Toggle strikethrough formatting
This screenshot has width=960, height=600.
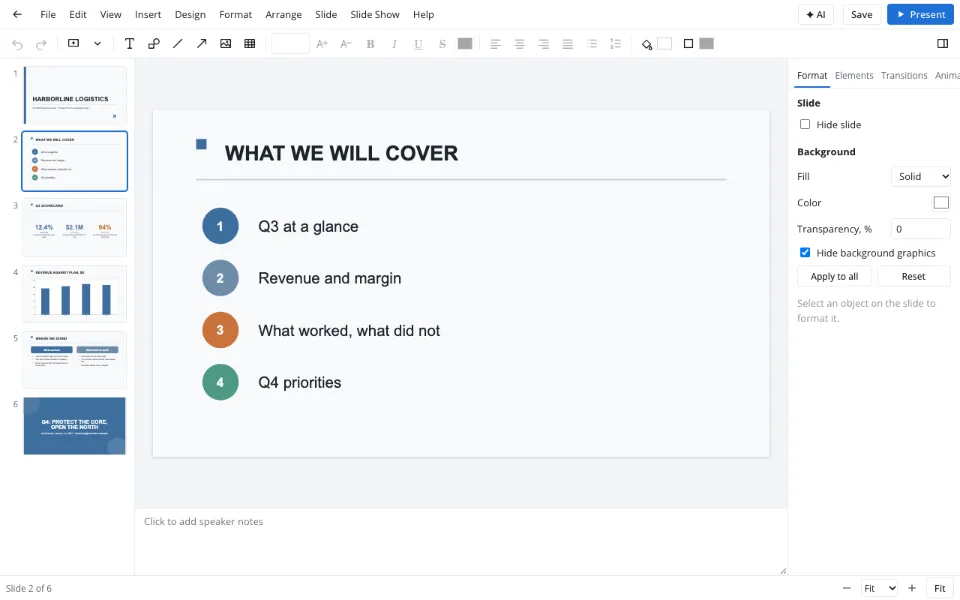(x=442, y=43)
